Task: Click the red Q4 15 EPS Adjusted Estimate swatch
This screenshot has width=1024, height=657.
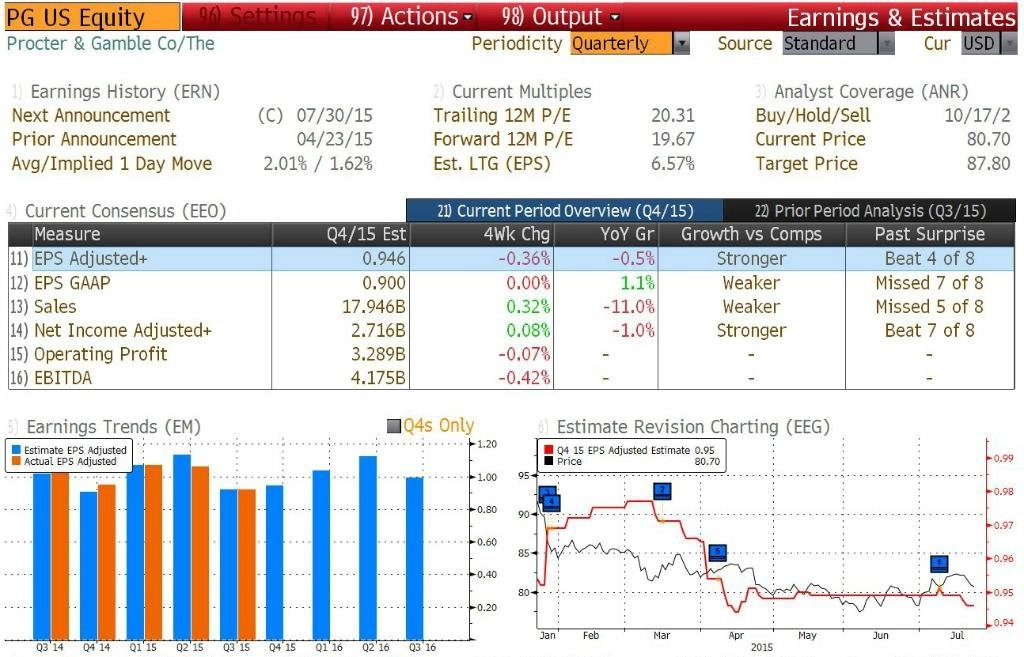Action: tap(549, 450)
